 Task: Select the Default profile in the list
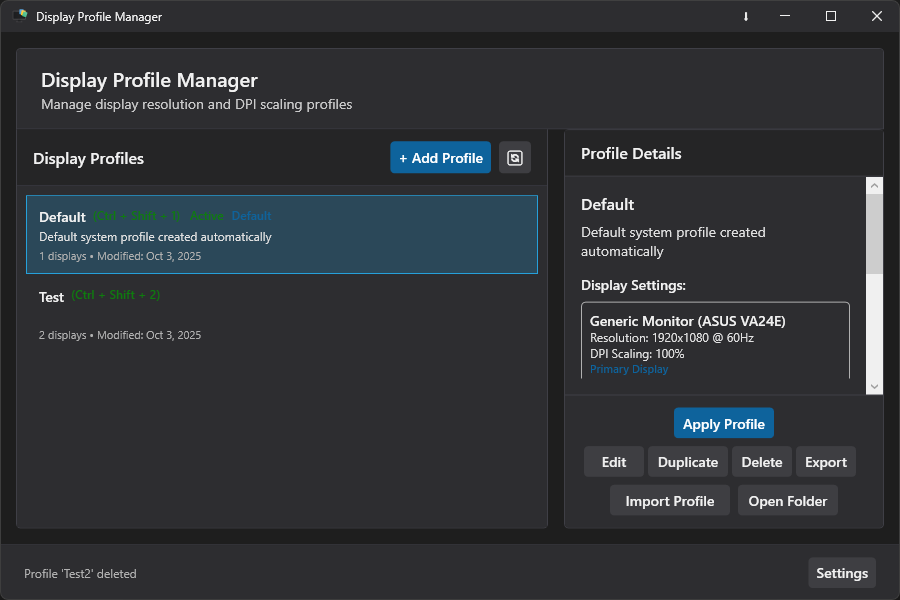(x=282, y=235)
